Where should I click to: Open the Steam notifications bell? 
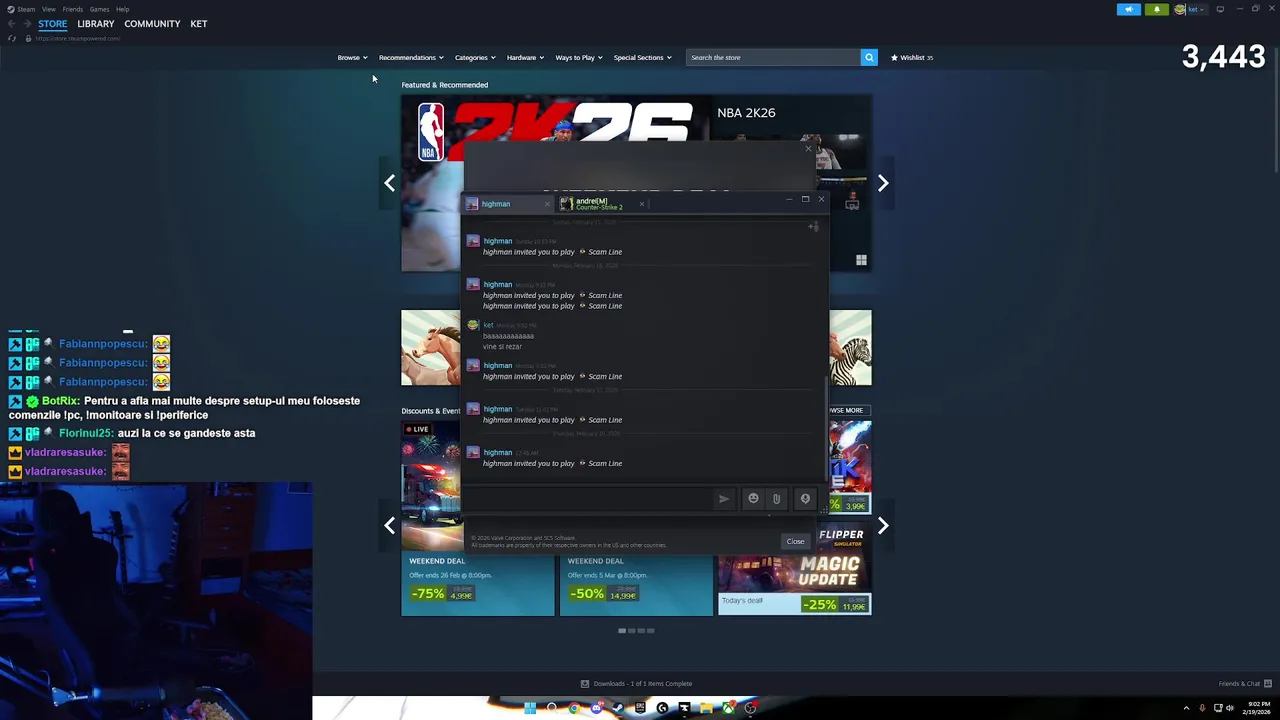pos(1156,9)
